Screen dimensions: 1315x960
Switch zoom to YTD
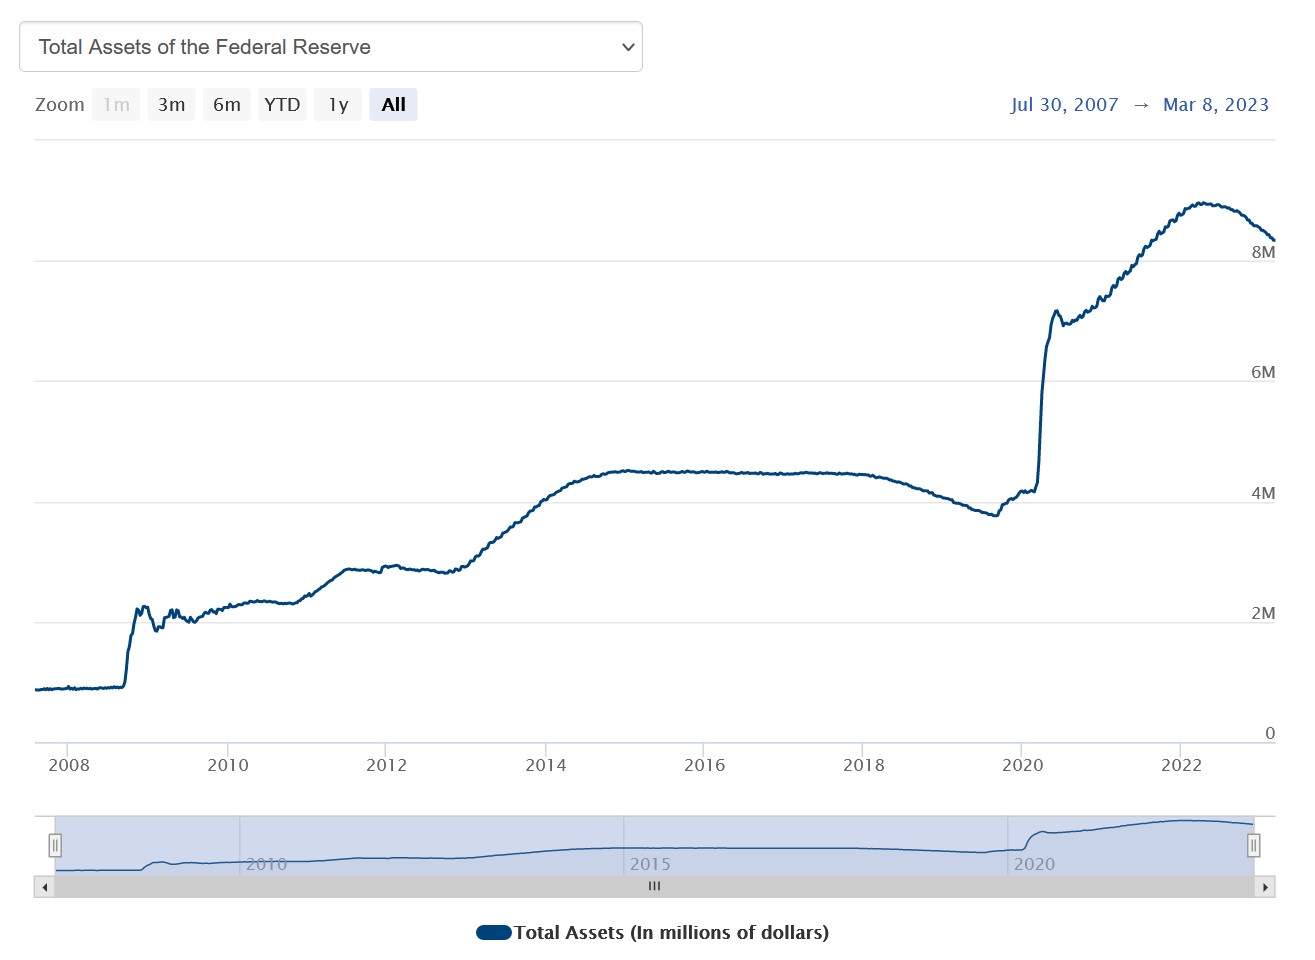click(x=282, y=105)
